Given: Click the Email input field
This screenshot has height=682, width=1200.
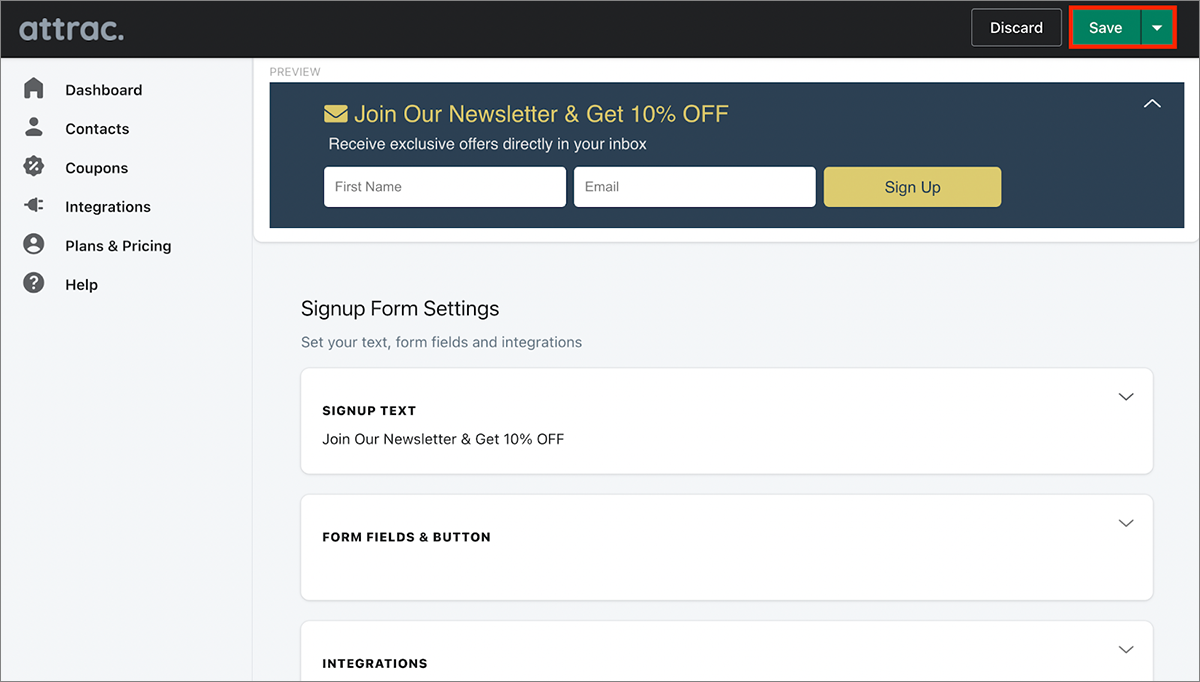Looking at the screenshot, I should coord(694,187).
